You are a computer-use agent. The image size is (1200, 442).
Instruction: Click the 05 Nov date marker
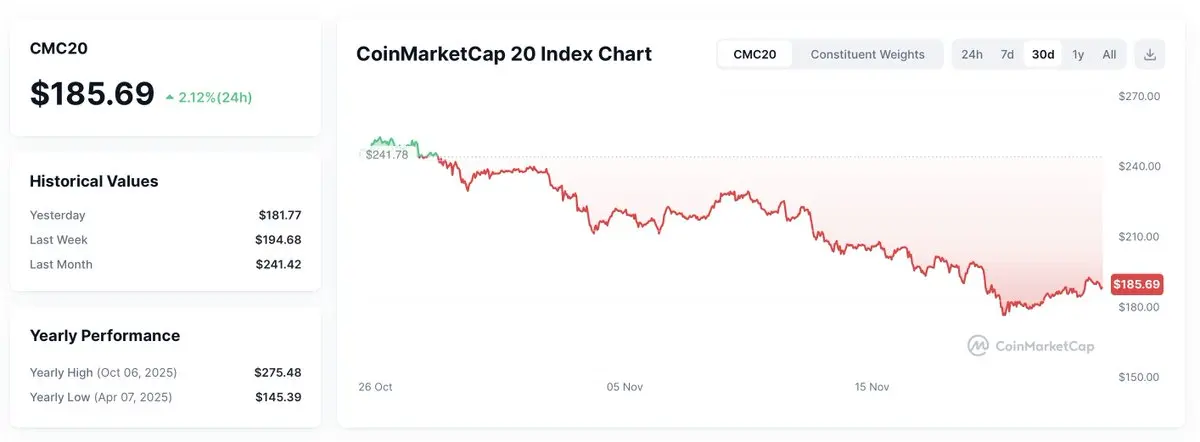[625, 386]
